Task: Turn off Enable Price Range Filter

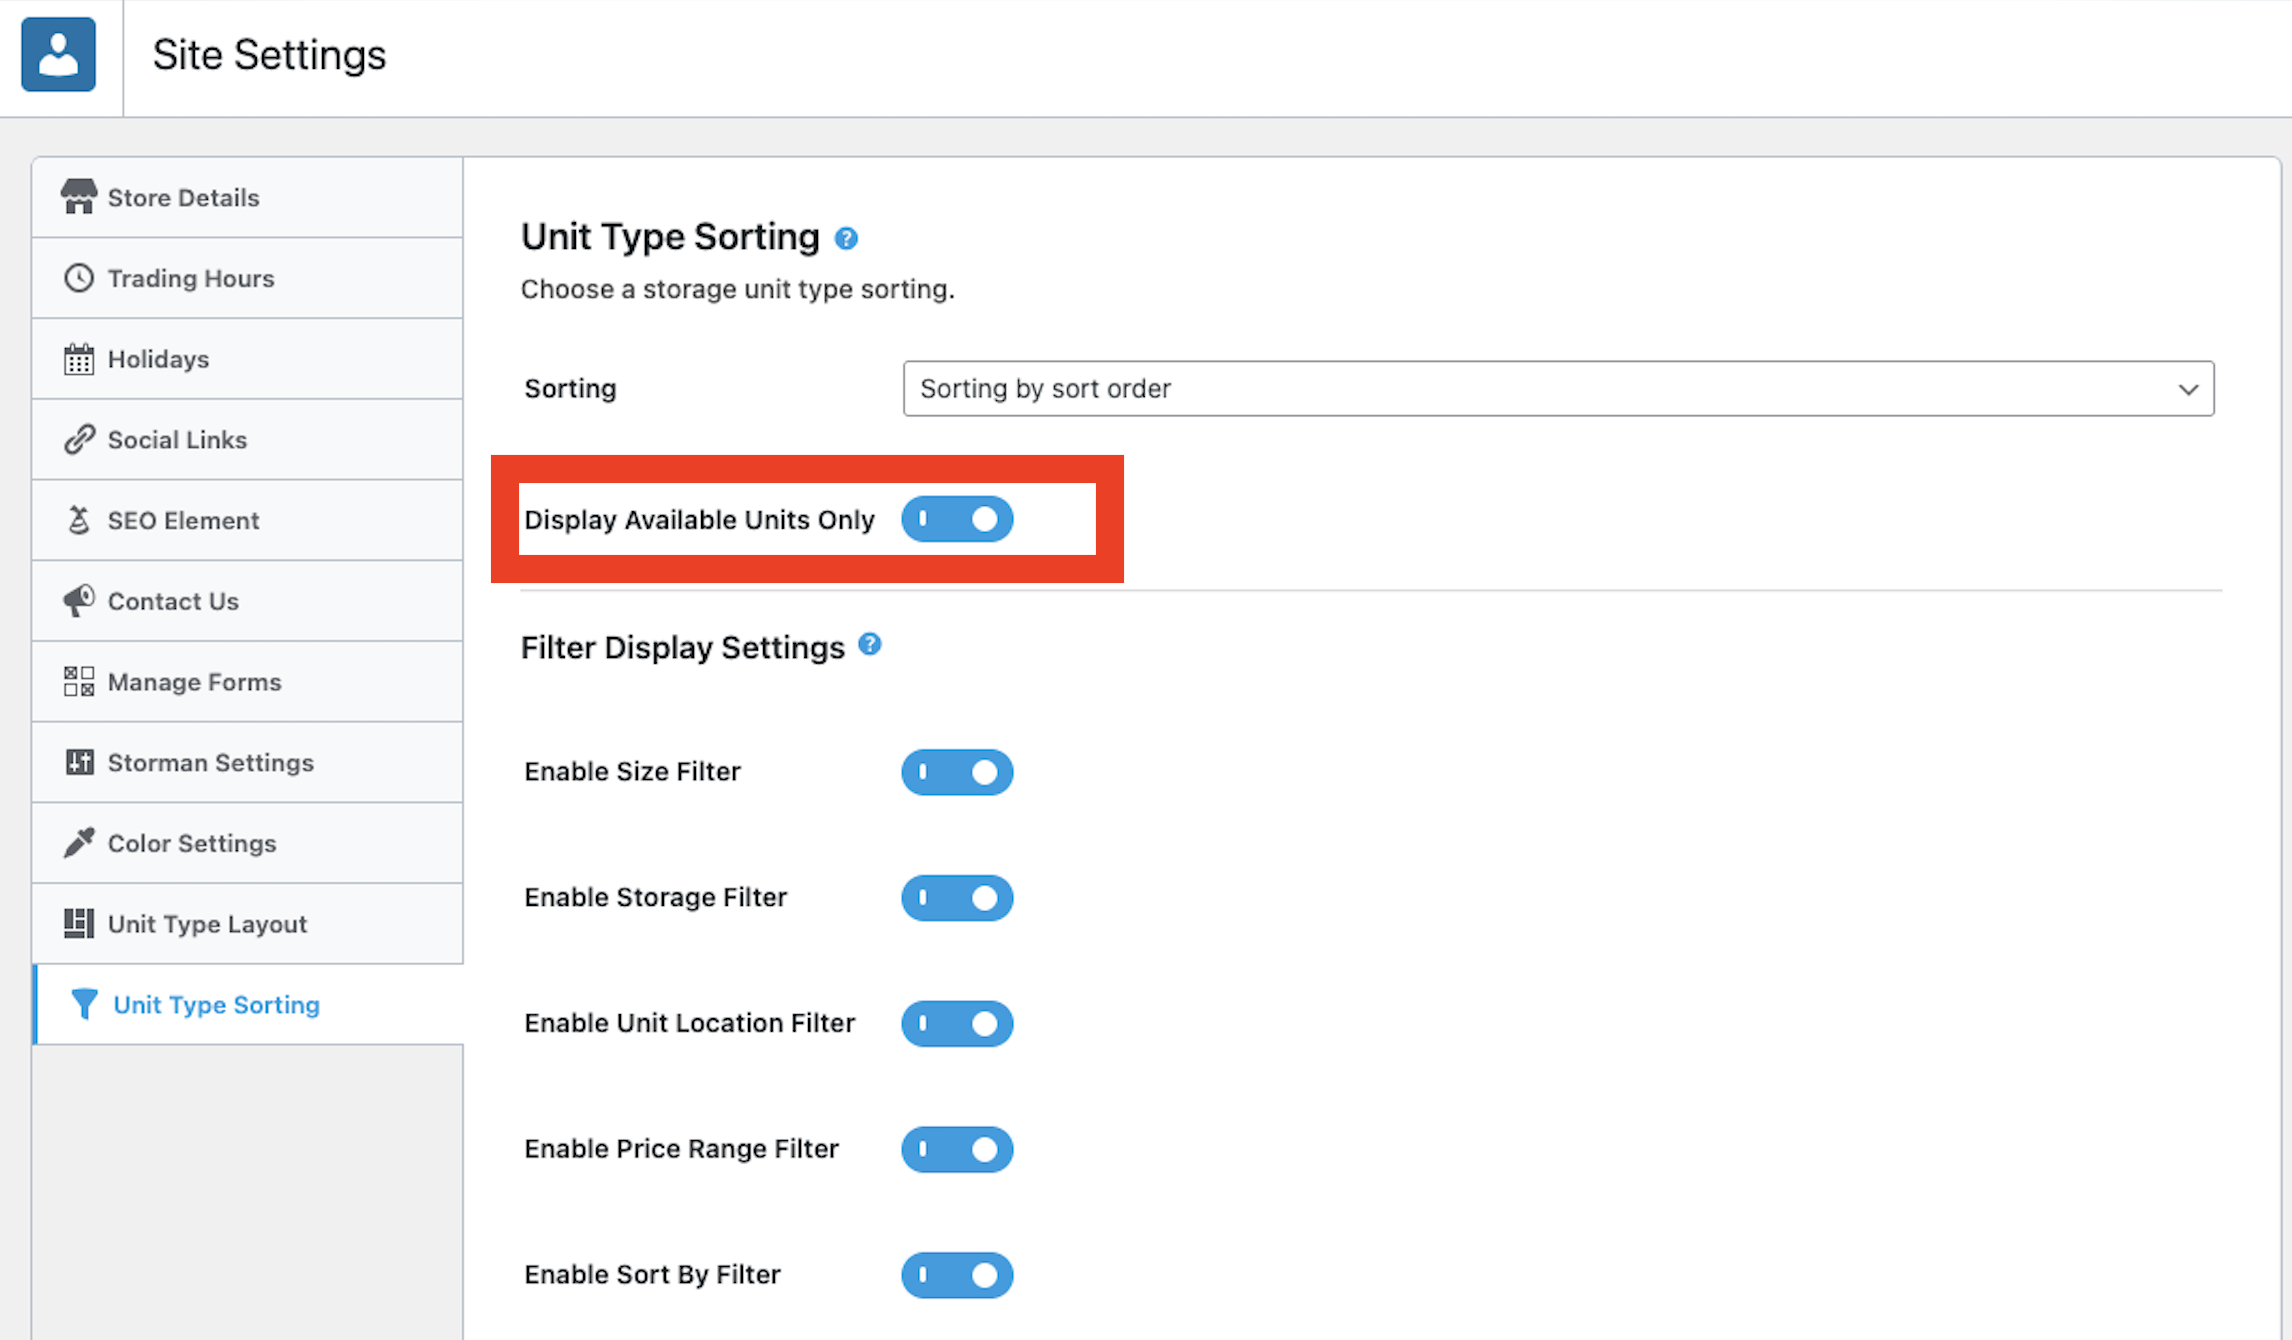Action: pos(957,1149)
